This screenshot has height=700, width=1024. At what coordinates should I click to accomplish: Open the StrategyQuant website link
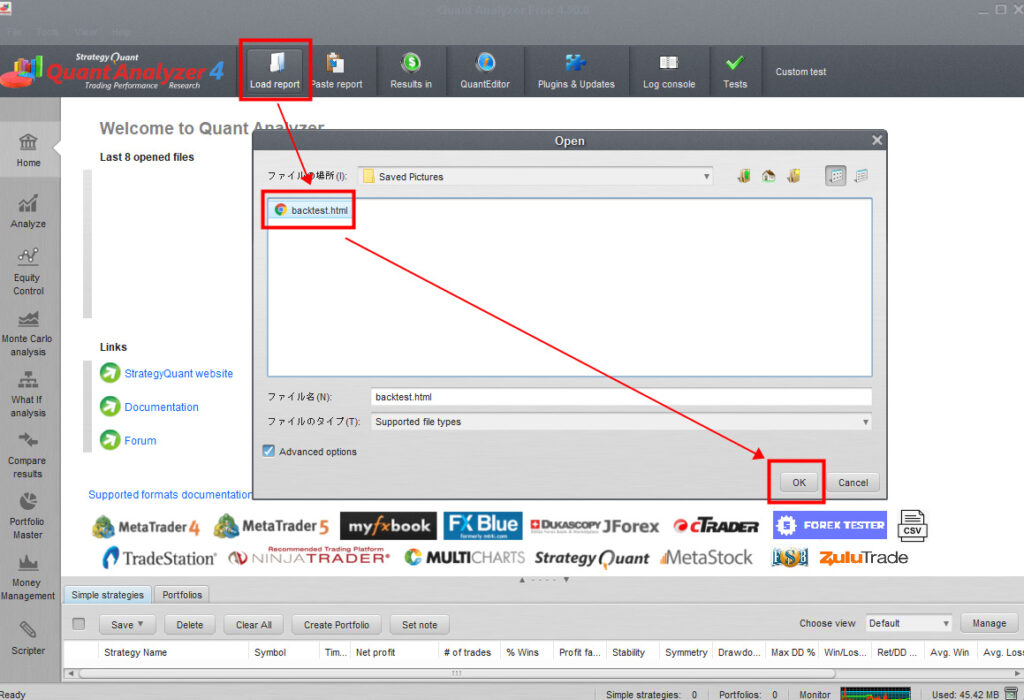tap(178, 374)
